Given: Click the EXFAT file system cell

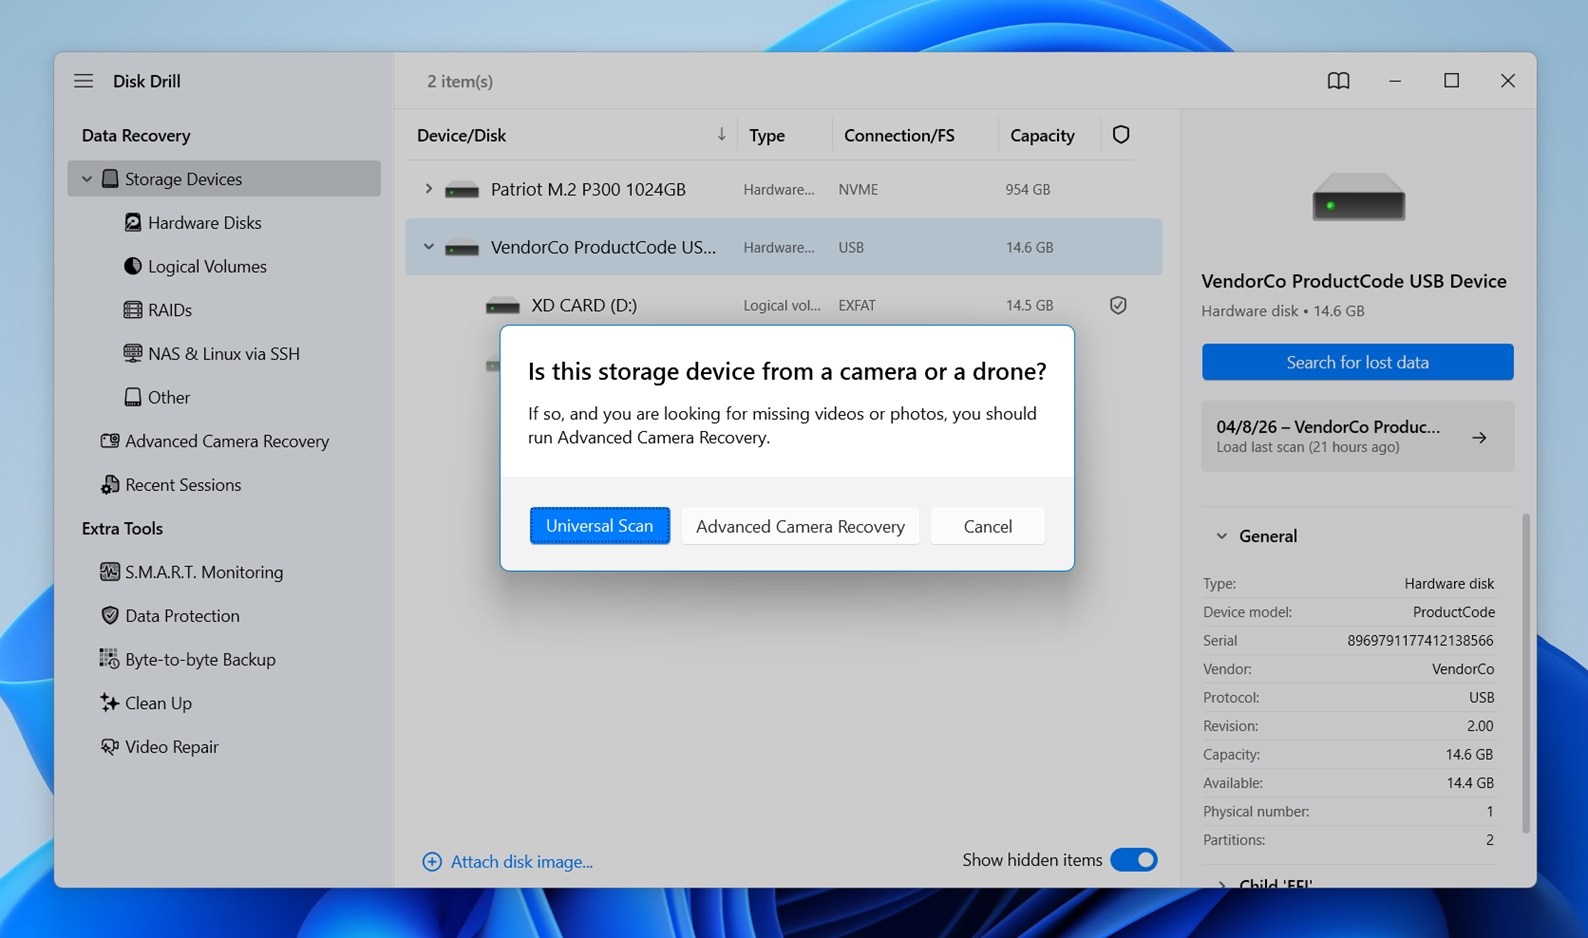Looking at the screenshot, I should coord(857,305).
